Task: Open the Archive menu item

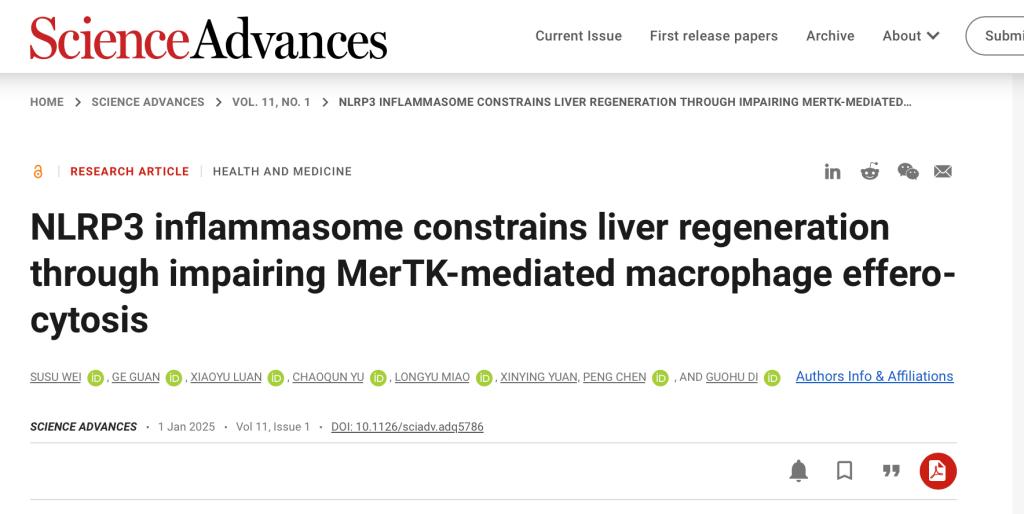Action: 830,36
